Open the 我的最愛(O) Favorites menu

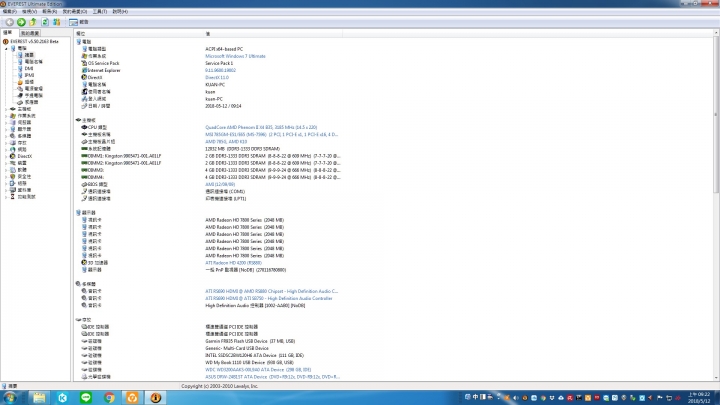[x=75, y=11]
